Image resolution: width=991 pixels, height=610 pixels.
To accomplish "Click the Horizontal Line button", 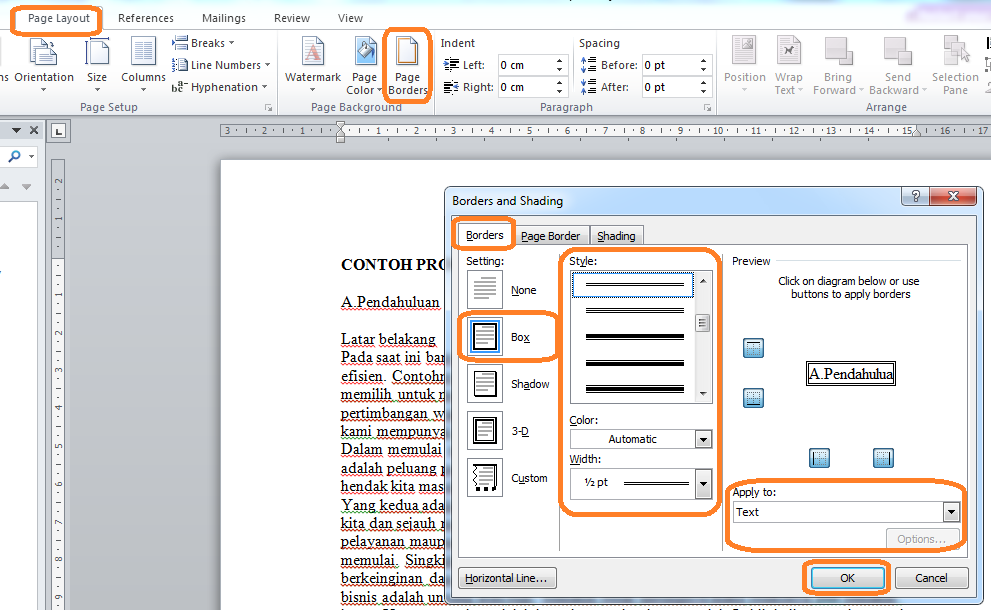I will point(507,578).
